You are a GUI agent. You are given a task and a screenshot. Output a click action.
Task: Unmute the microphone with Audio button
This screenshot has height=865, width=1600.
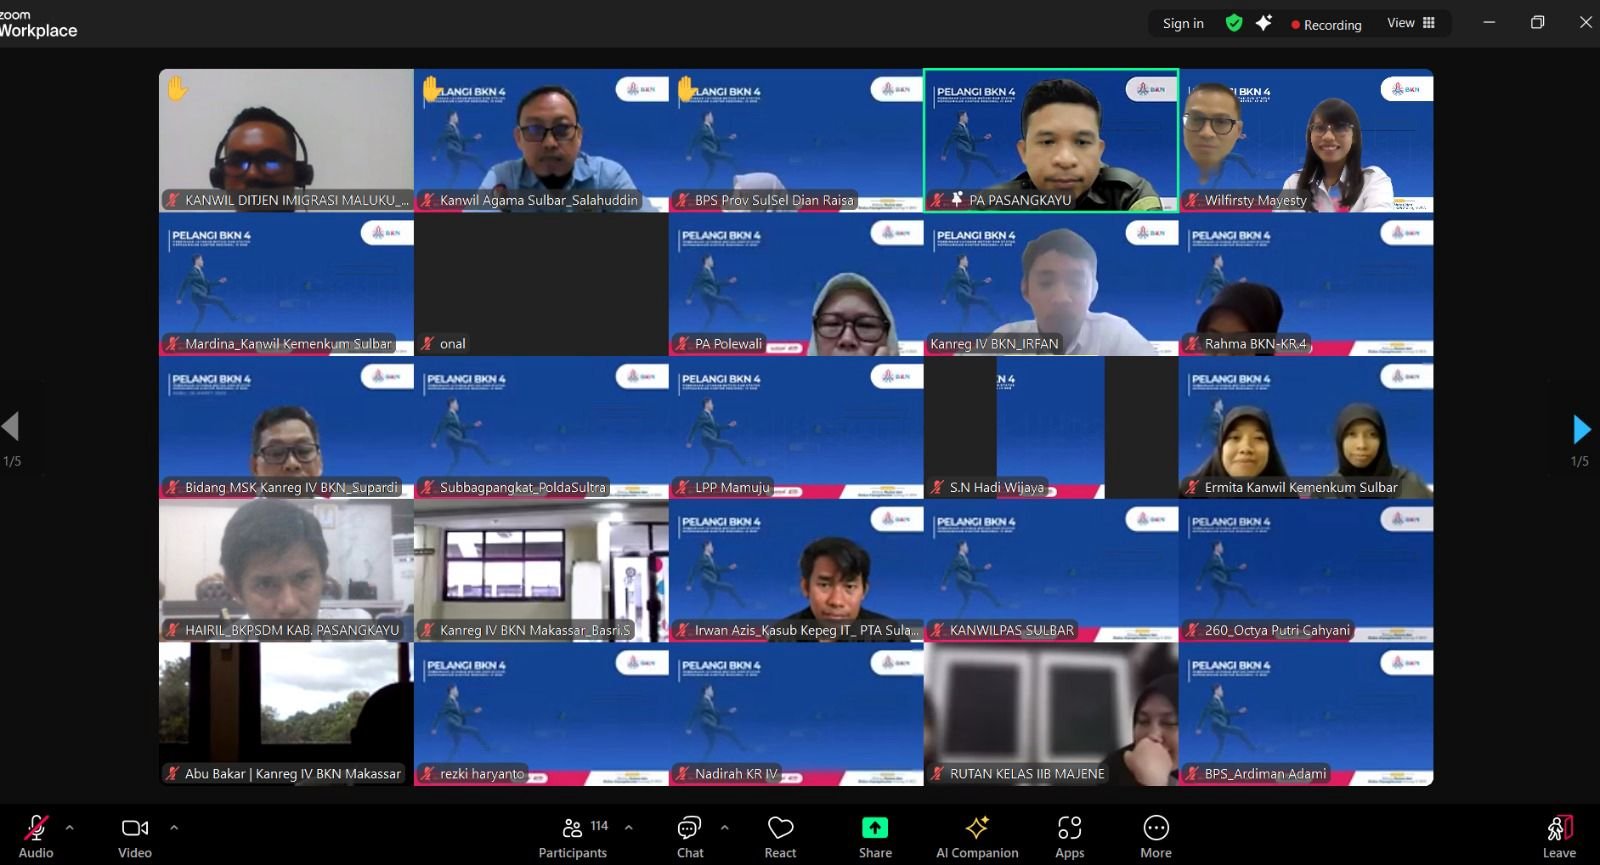36,837
